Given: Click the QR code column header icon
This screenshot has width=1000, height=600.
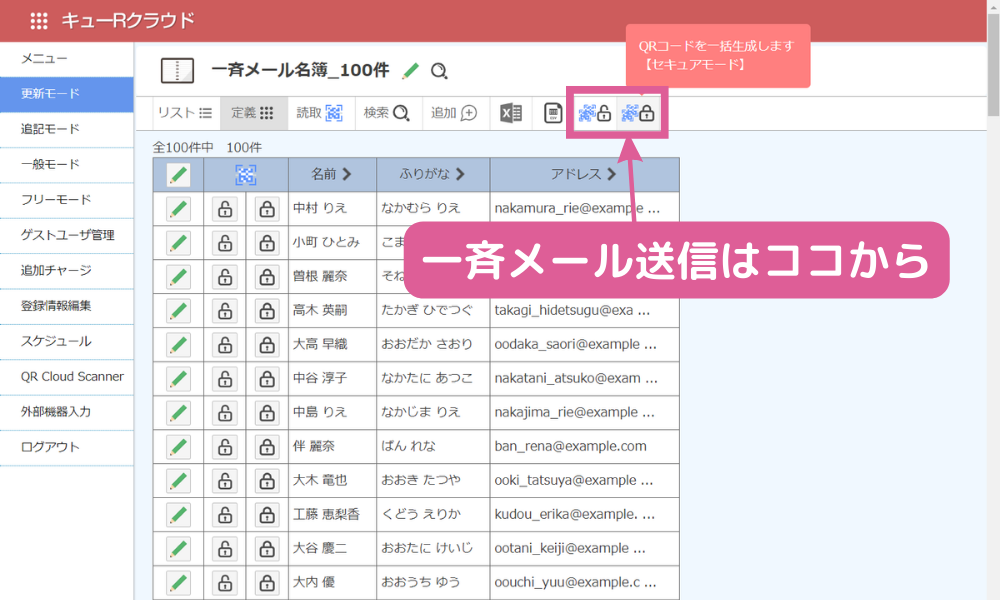Looking at the screenshot, I should [246, 175].
